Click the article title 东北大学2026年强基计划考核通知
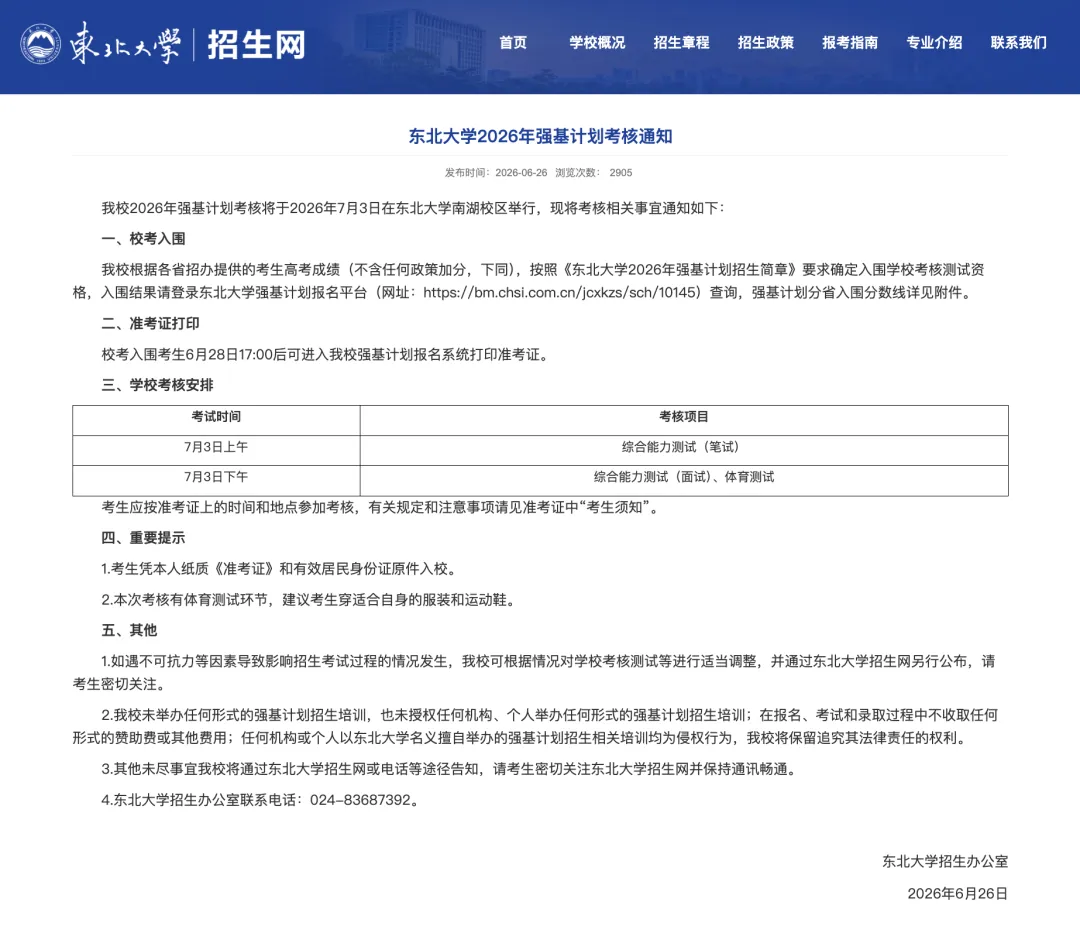The width and height of the screenshot is (1080, 926). (541, 136)
